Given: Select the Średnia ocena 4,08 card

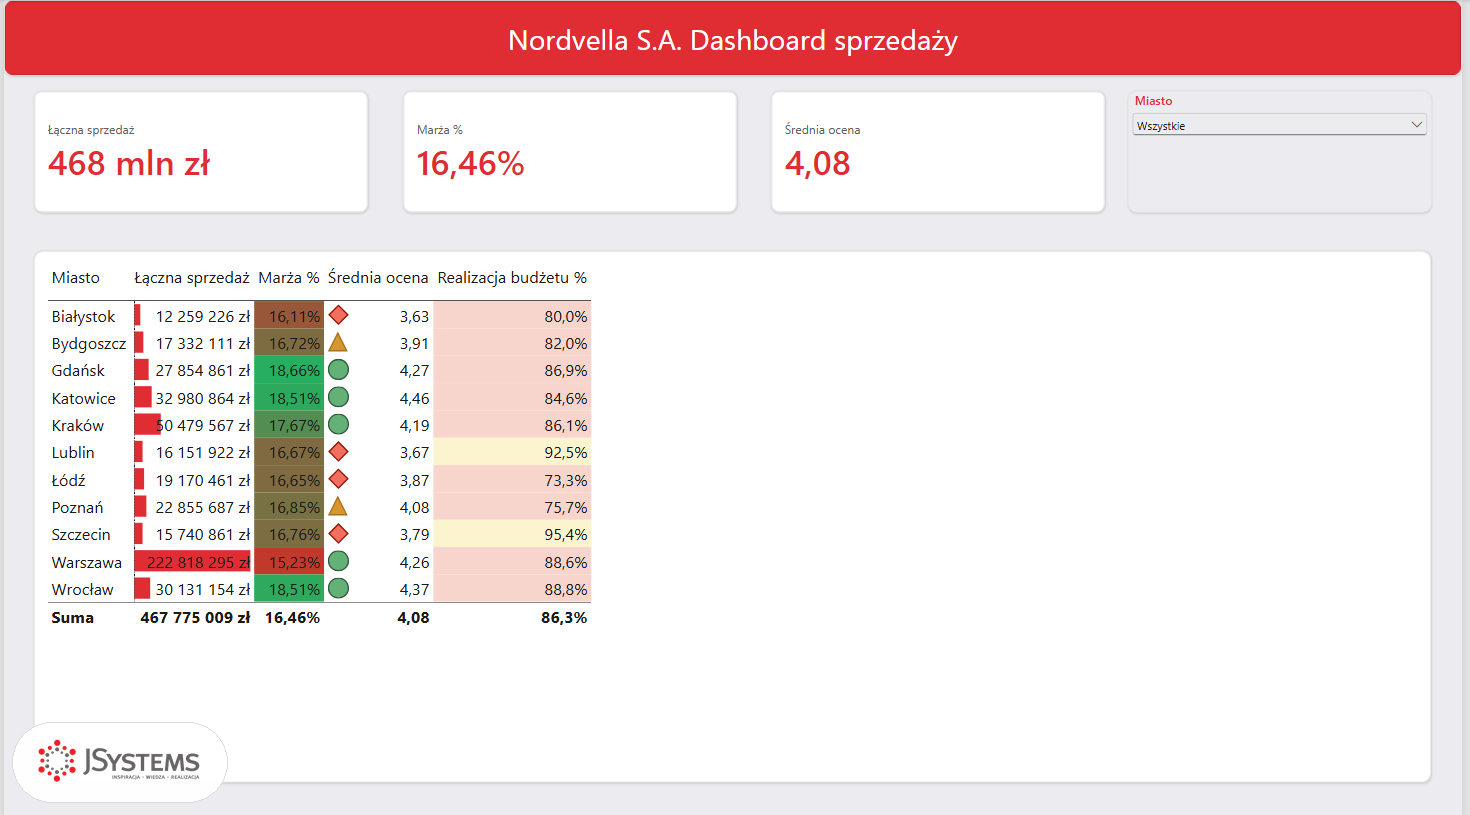Looking at the screenshot, I should (x=938, y=152).
